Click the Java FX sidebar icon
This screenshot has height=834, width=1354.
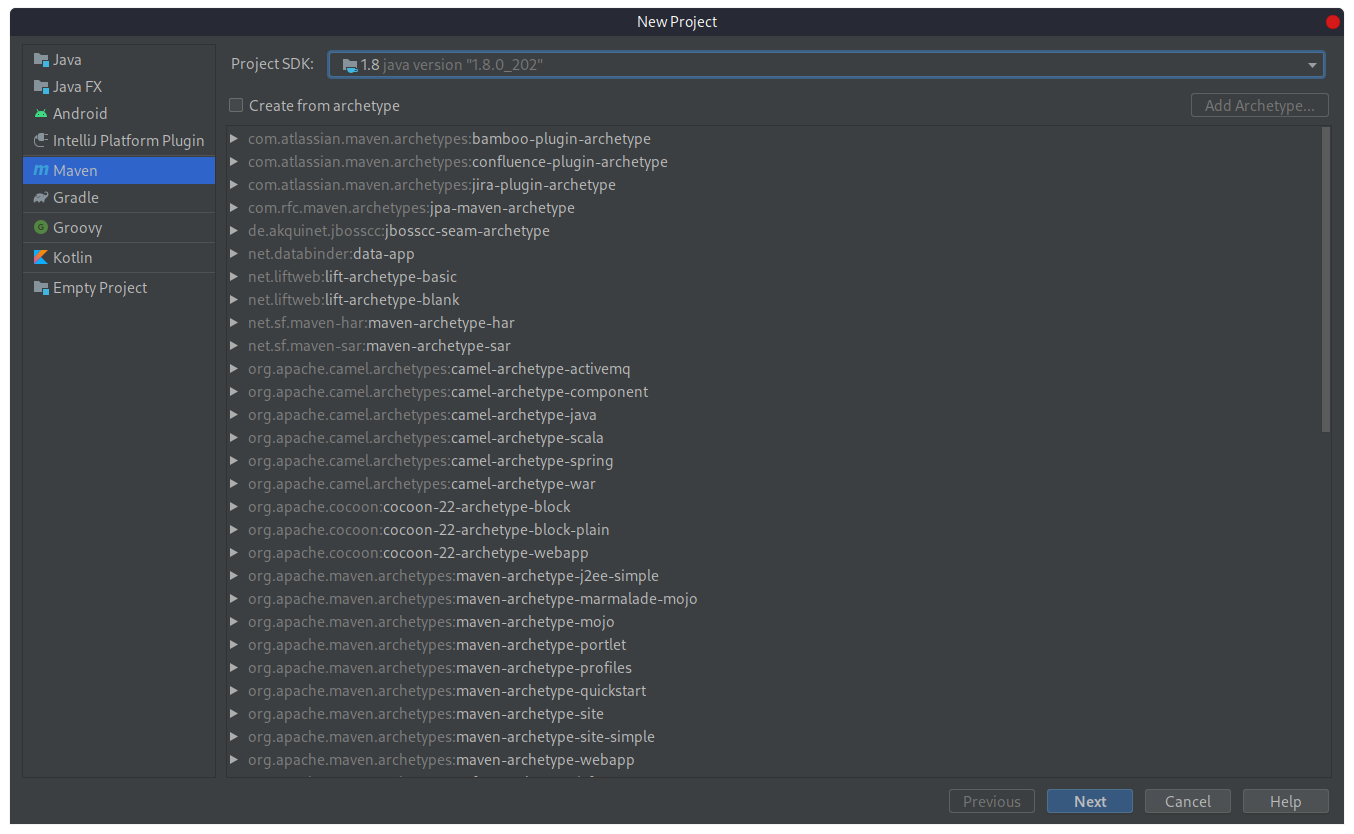coord(40,86)
